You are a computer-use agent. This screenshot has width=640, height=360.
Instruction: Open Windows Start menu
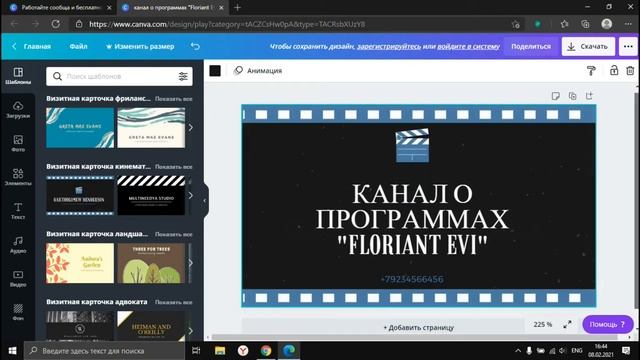click(12, 351)
